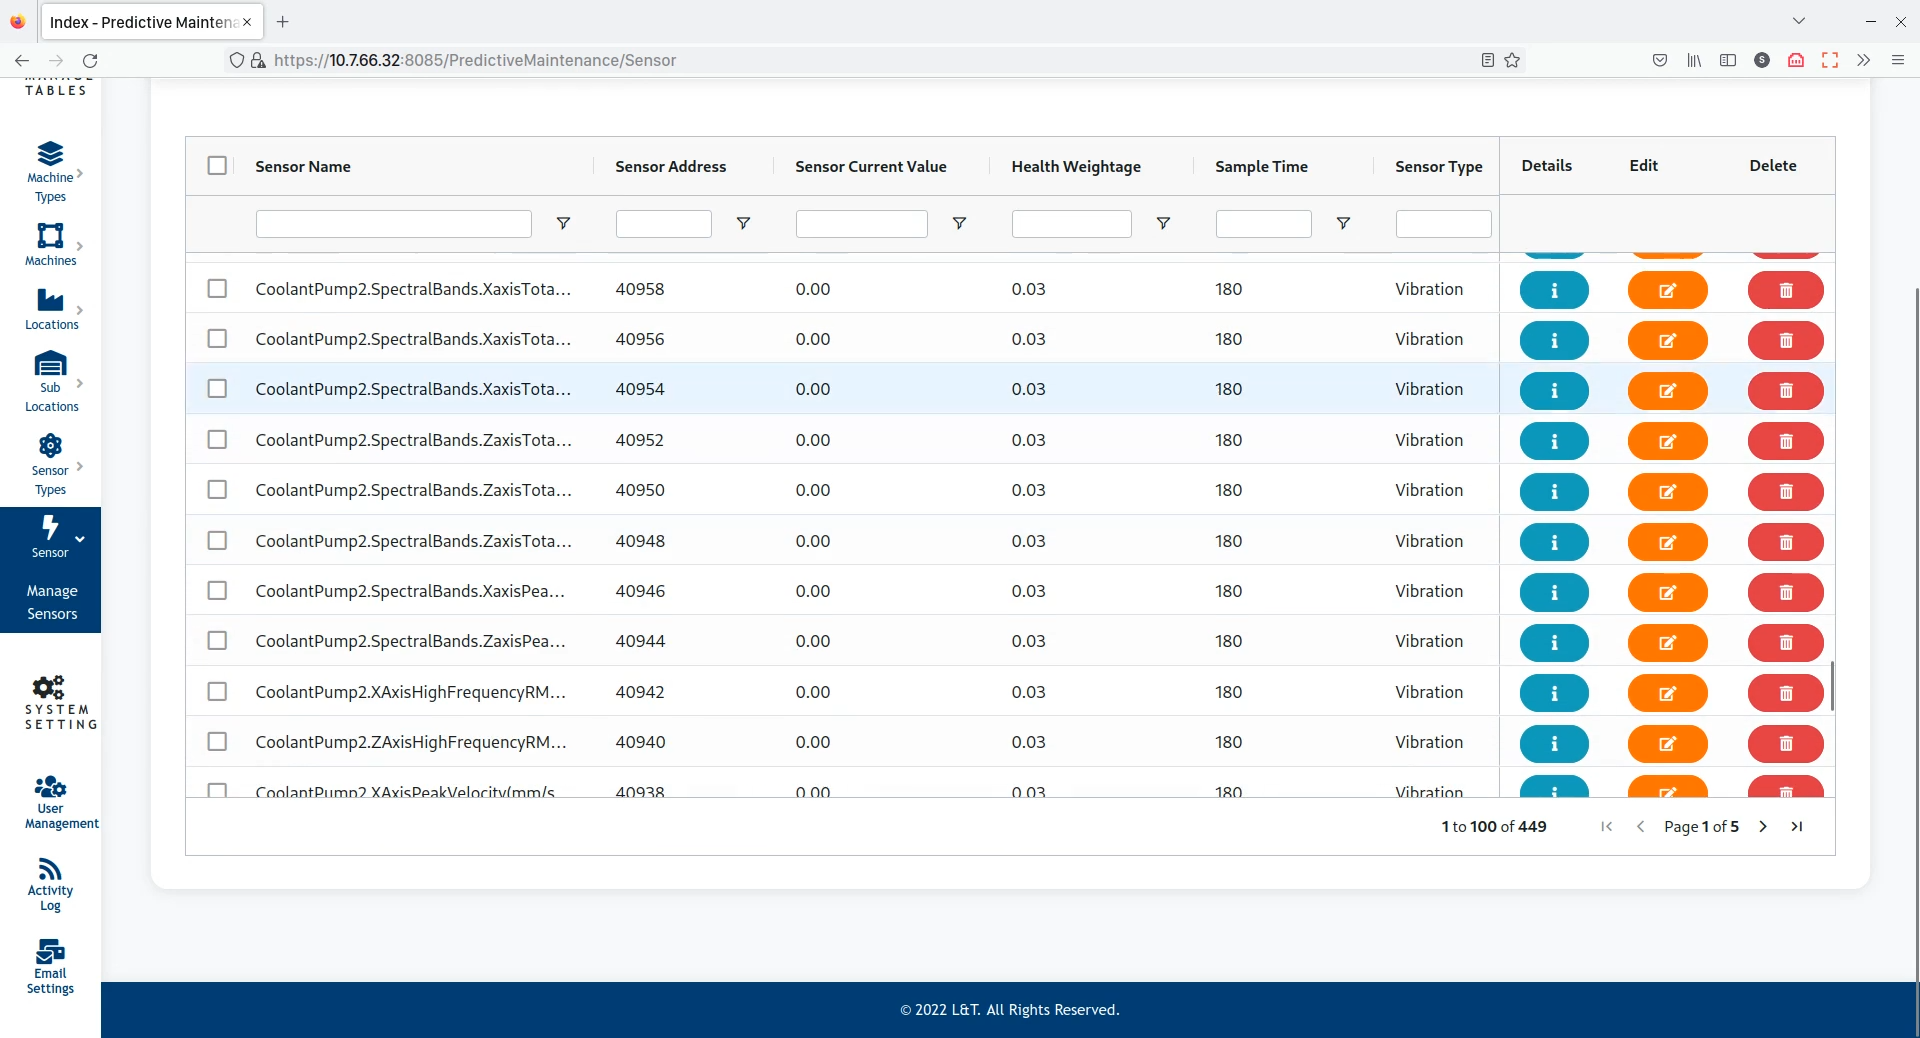Open Email Settings icon
This screenshot has width=1920, height=1038.
point(50,951)
